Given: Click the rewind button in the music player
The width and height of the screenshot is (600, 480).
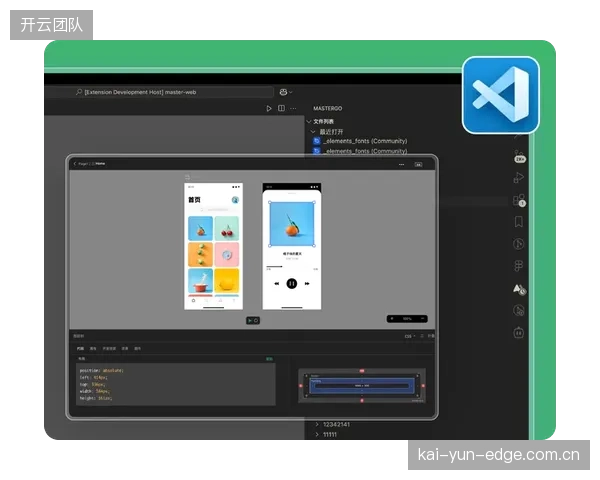Looking at the screenshot, I should click(277, 284).
